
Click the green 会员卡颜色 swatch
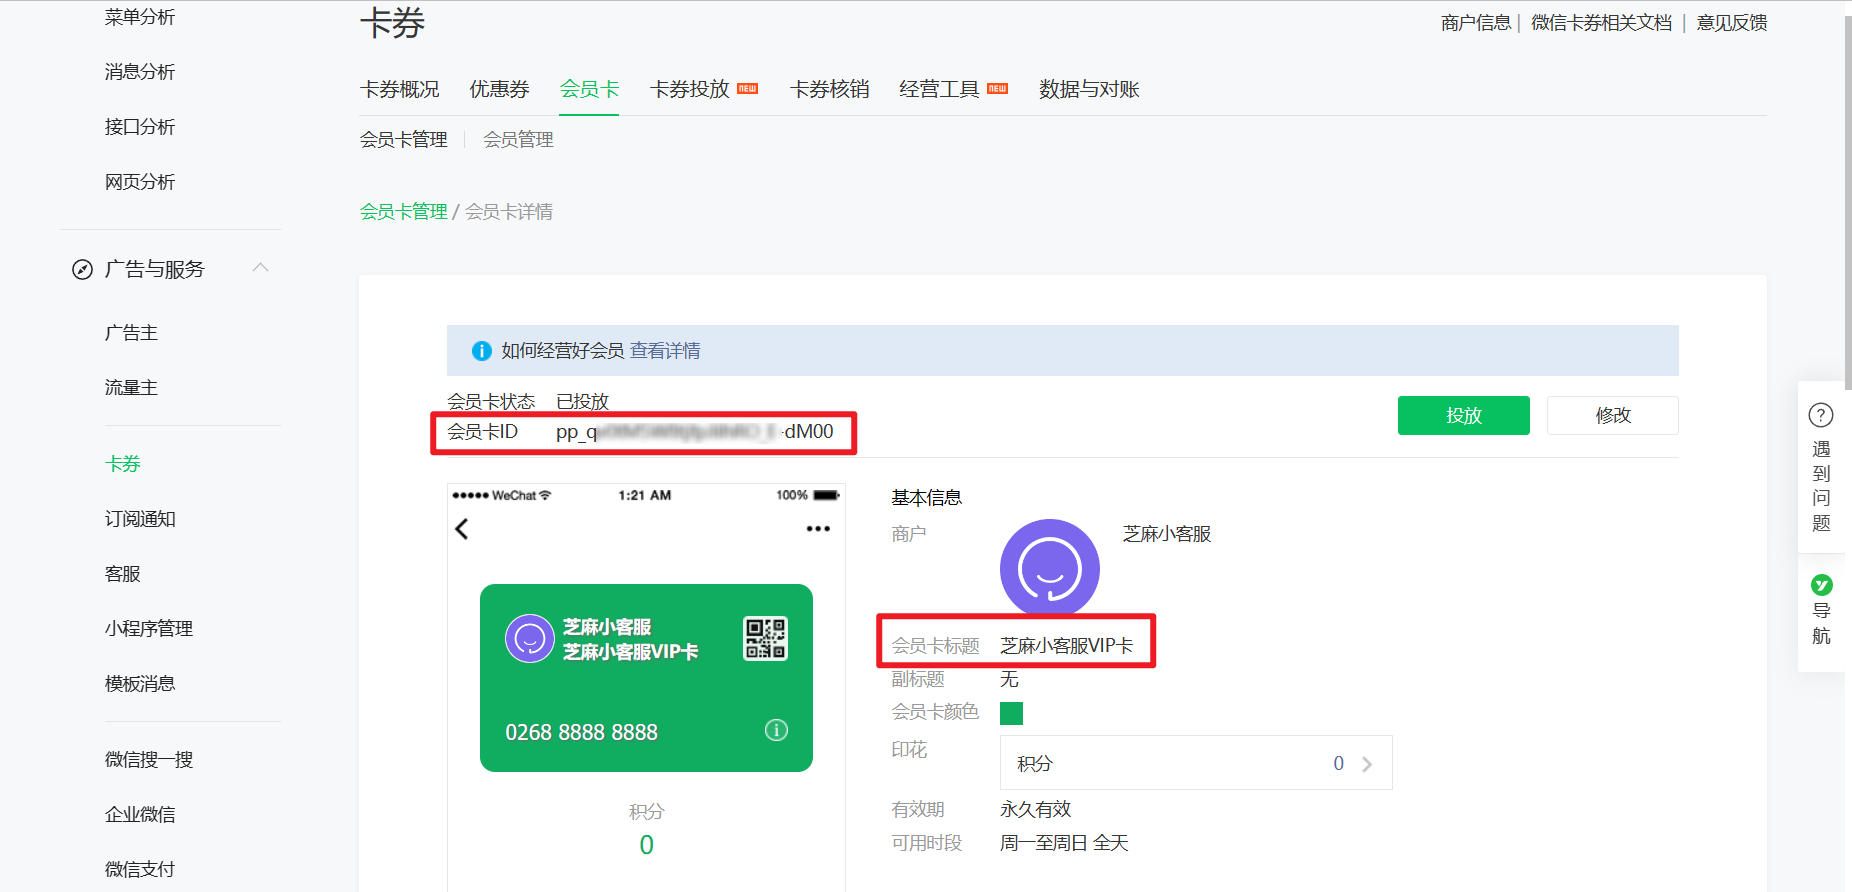coord(1011,713)
